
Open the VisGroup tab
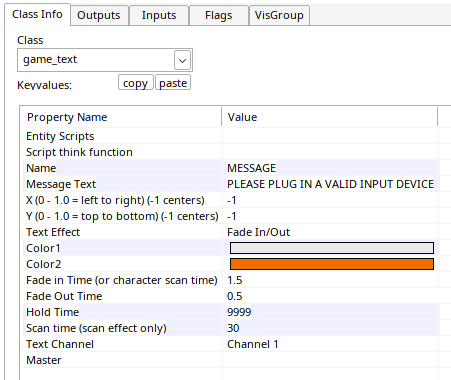(x=279, y=15)
